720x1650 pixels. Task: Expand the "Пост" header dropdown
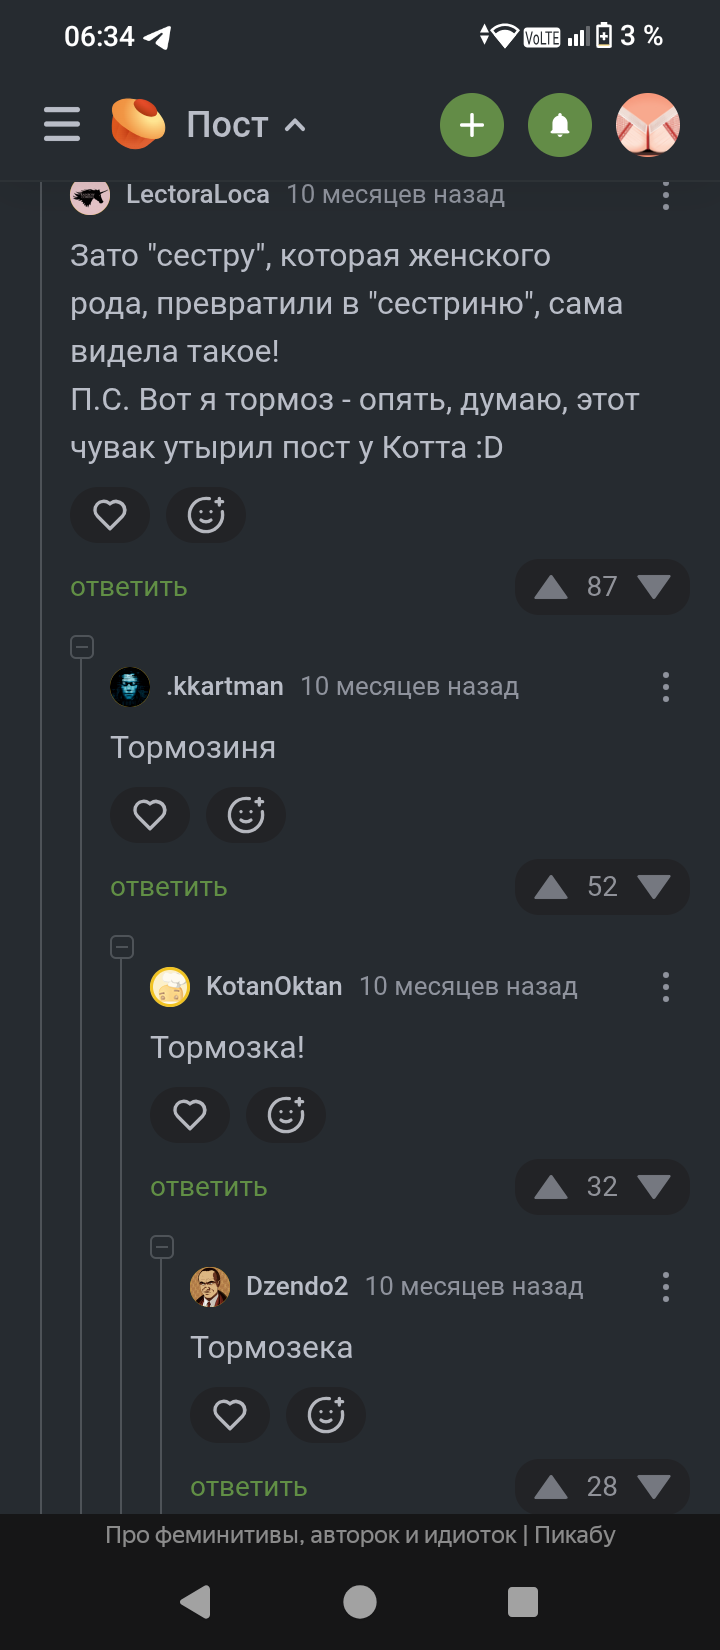click(x=294, y=126)
